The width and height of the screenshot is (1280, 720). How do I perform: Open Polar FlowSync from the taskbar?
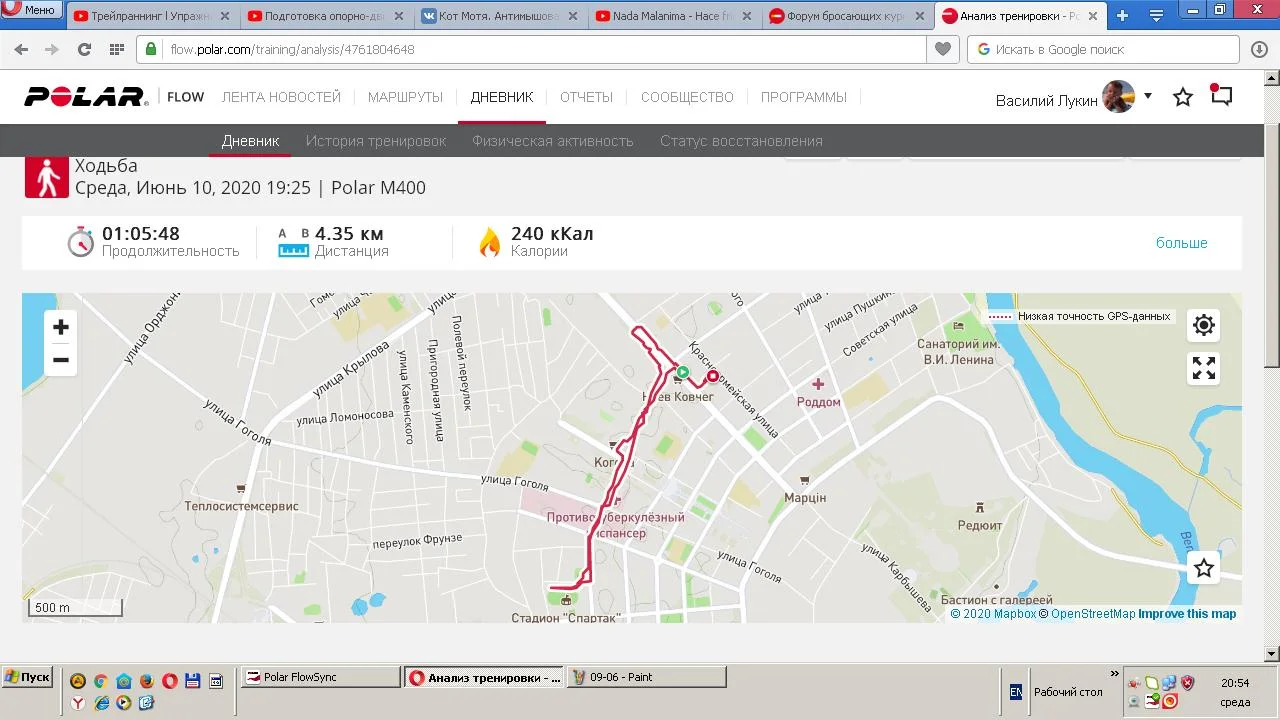tap(322, 677)
